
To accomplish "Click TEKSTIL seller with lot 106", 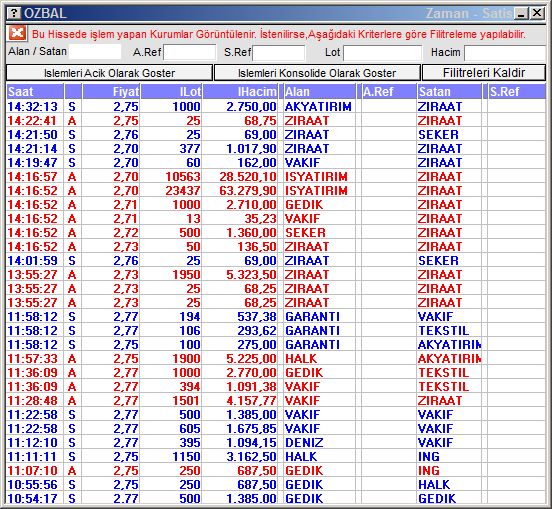I will (444, 331).
